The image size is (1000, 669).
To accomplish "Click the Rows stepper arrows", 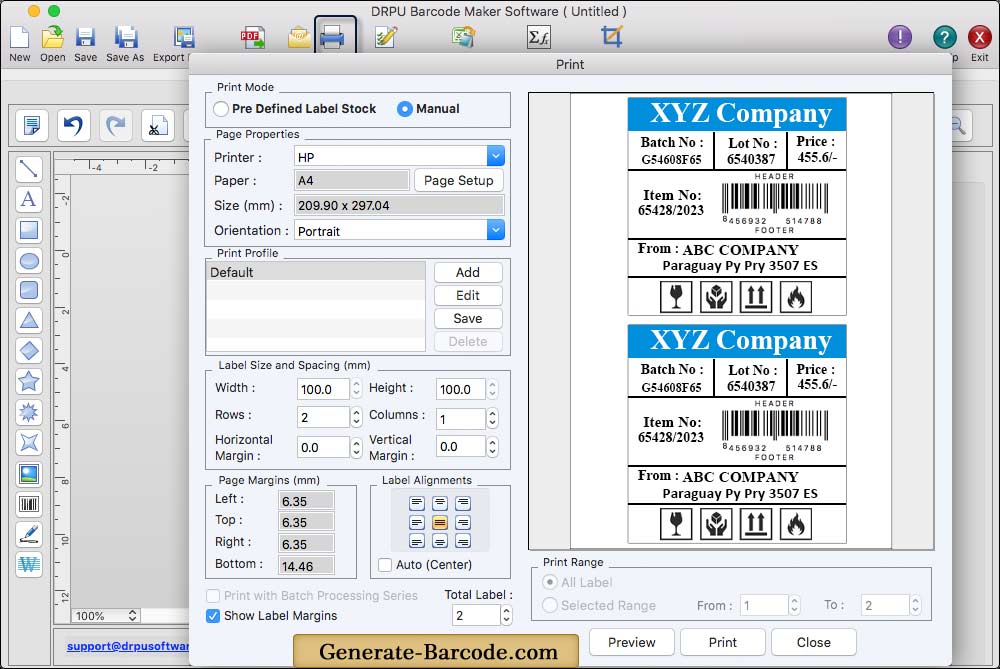I will tap(357, 417).
